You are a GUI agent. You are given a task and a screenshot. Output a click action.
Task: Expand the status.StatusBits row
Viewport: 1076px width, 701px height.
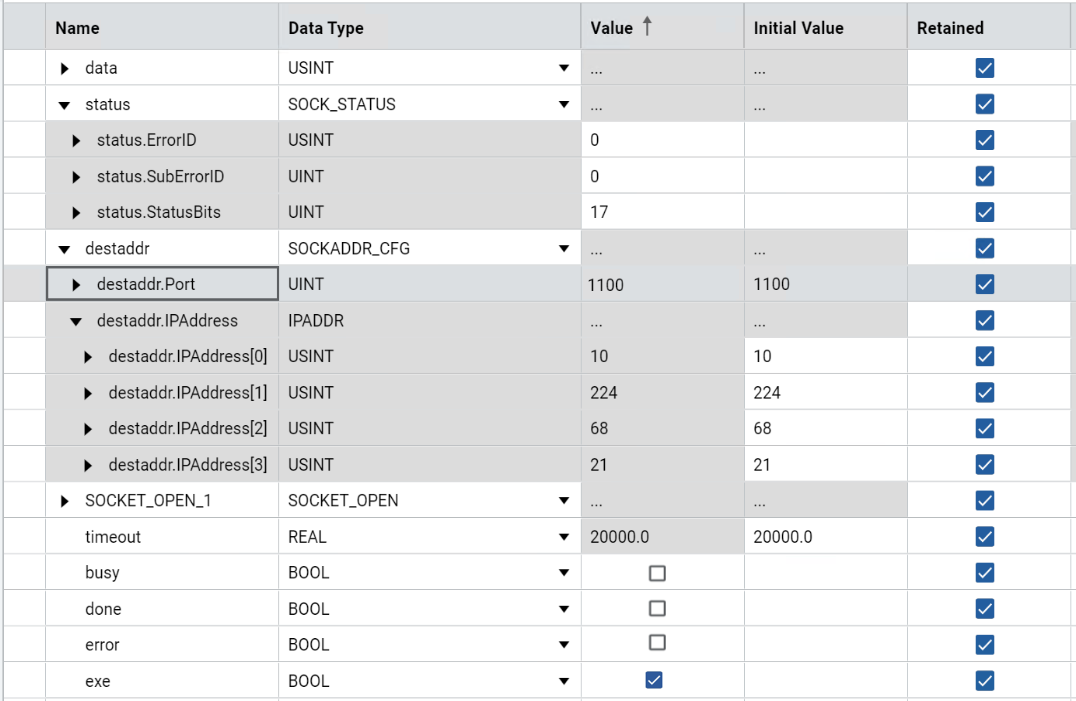76,213
